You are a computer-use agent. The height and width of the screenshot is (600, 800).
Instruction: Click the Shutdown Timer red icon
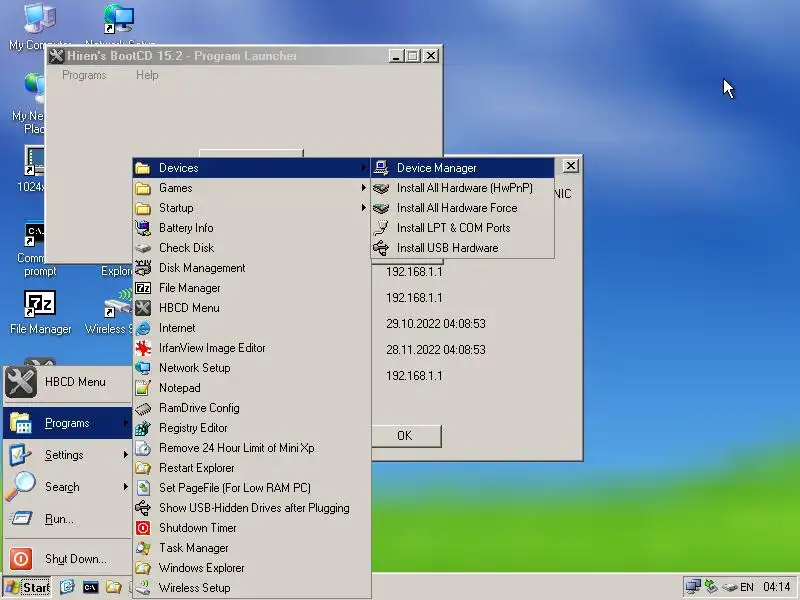(143, 528)
